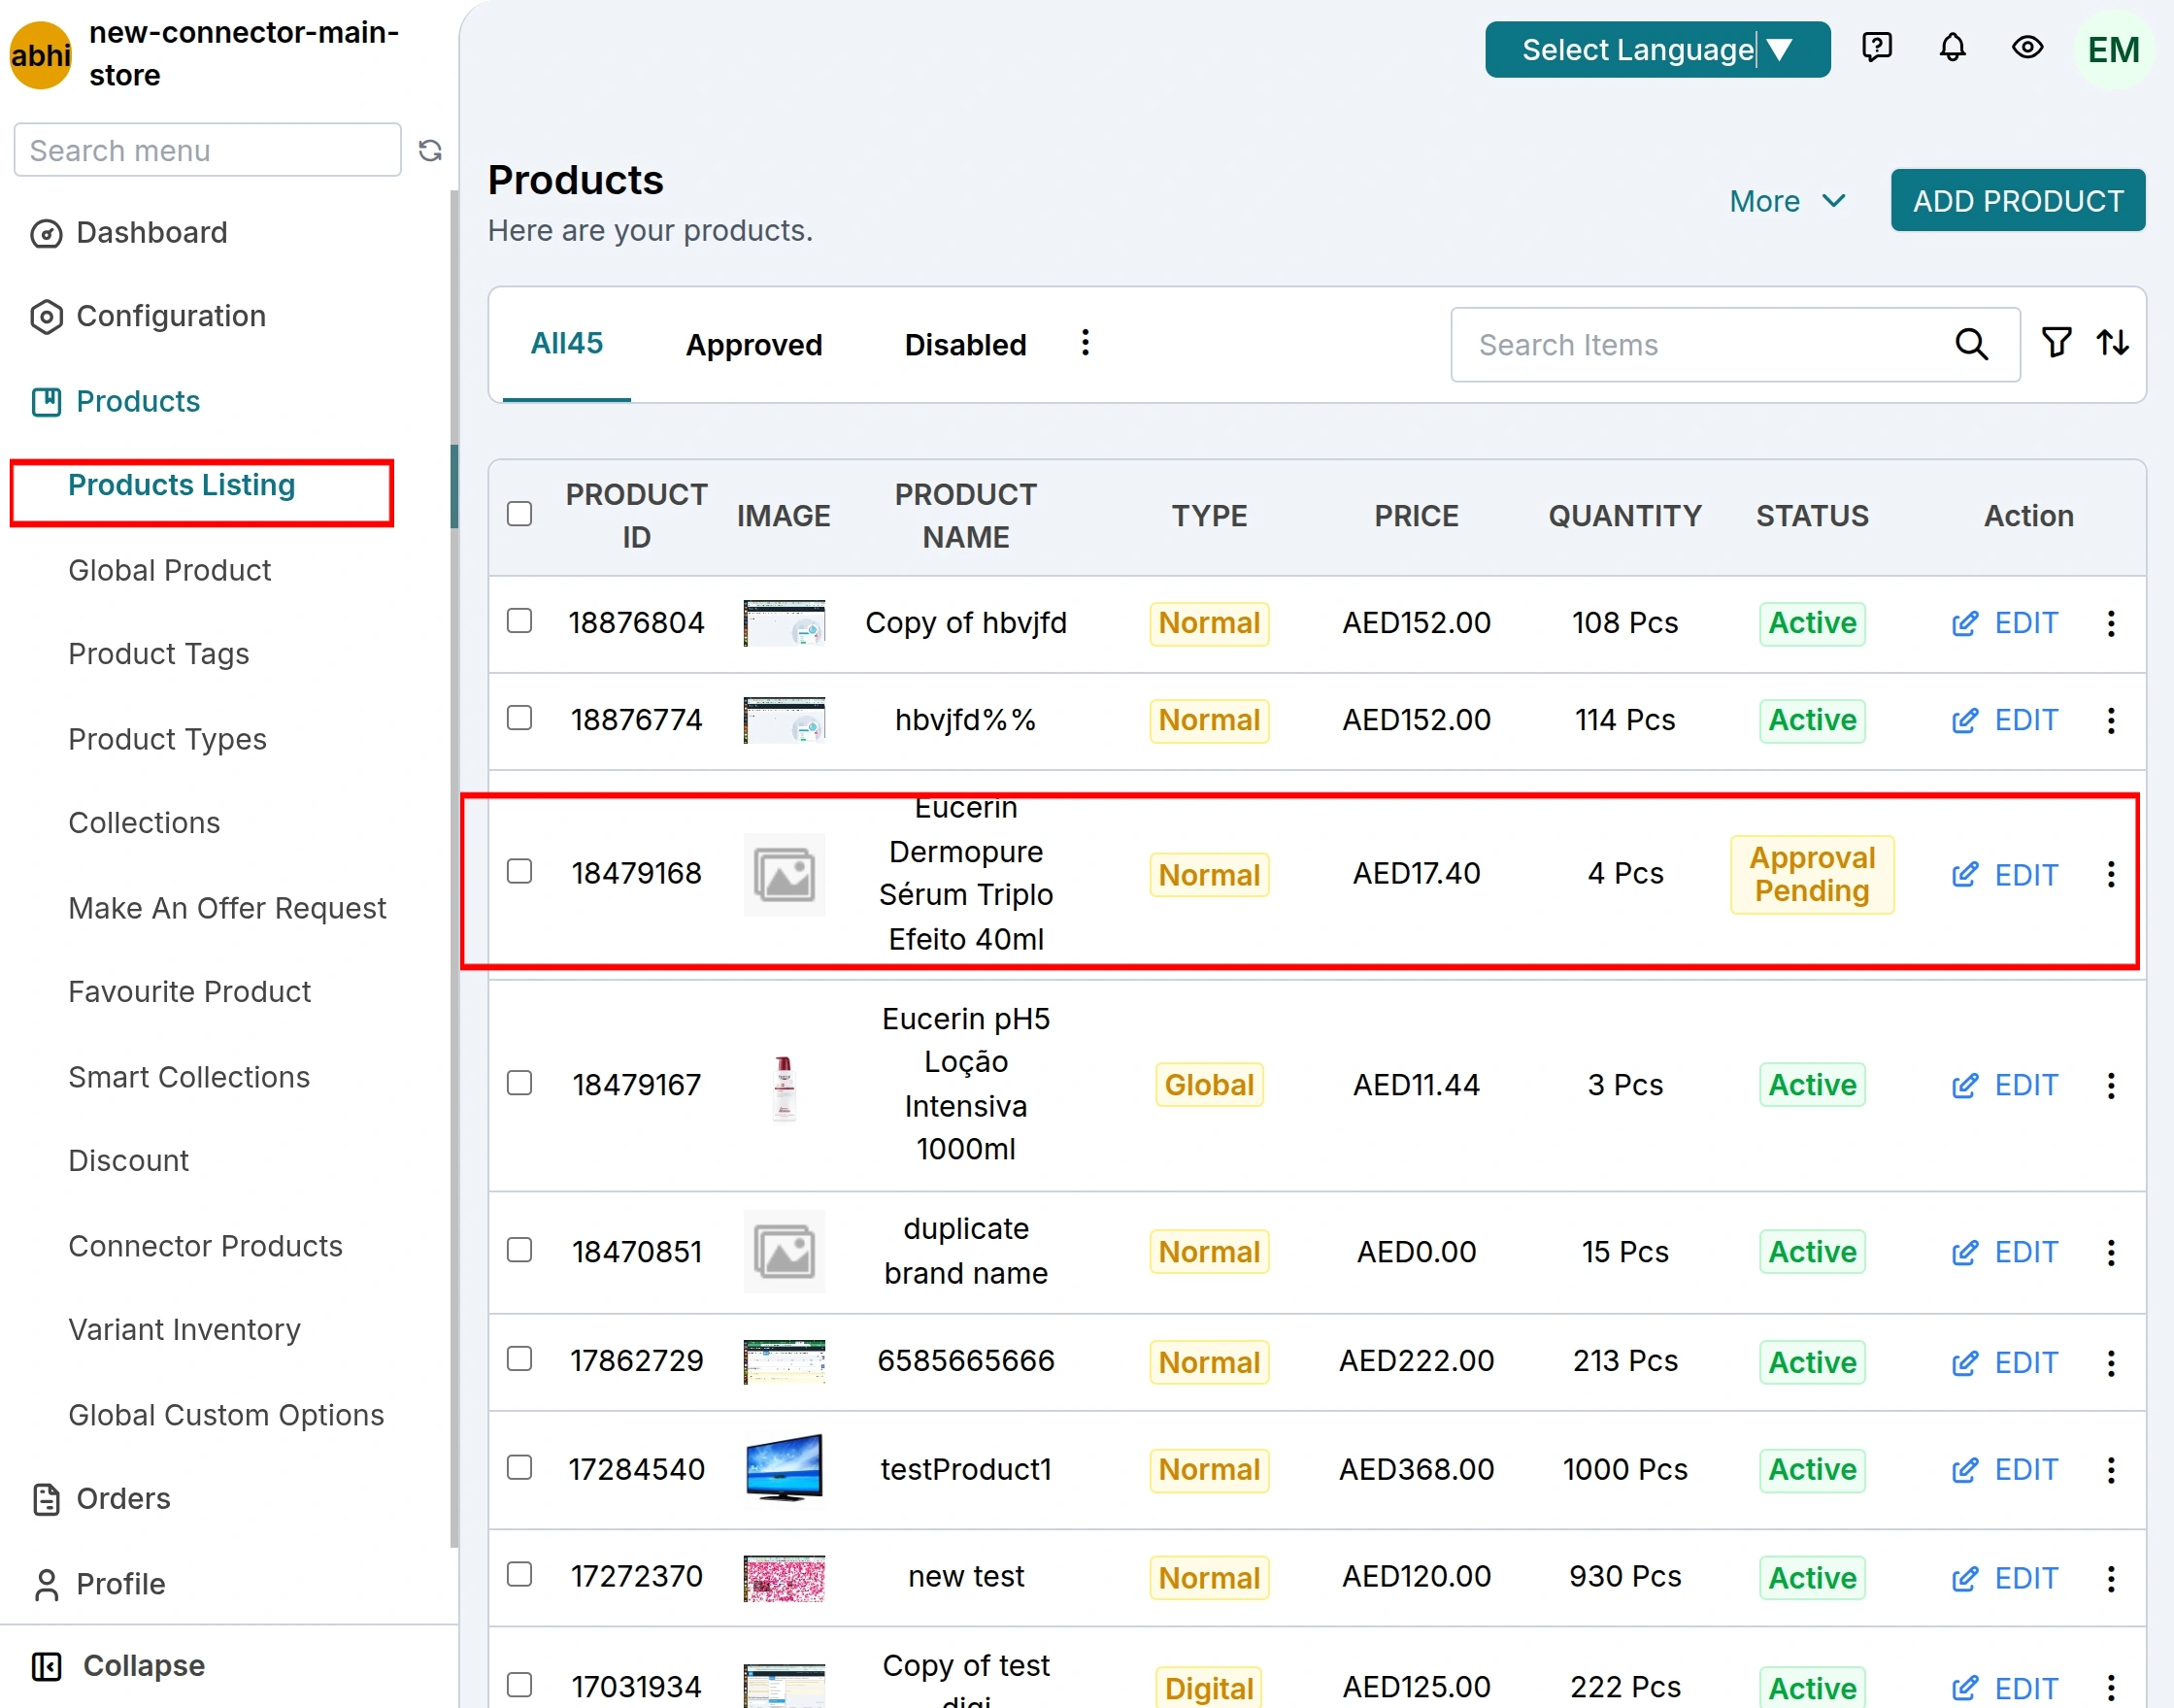
Task: Edit product 6585665666
Action: pos(2004,1362)
